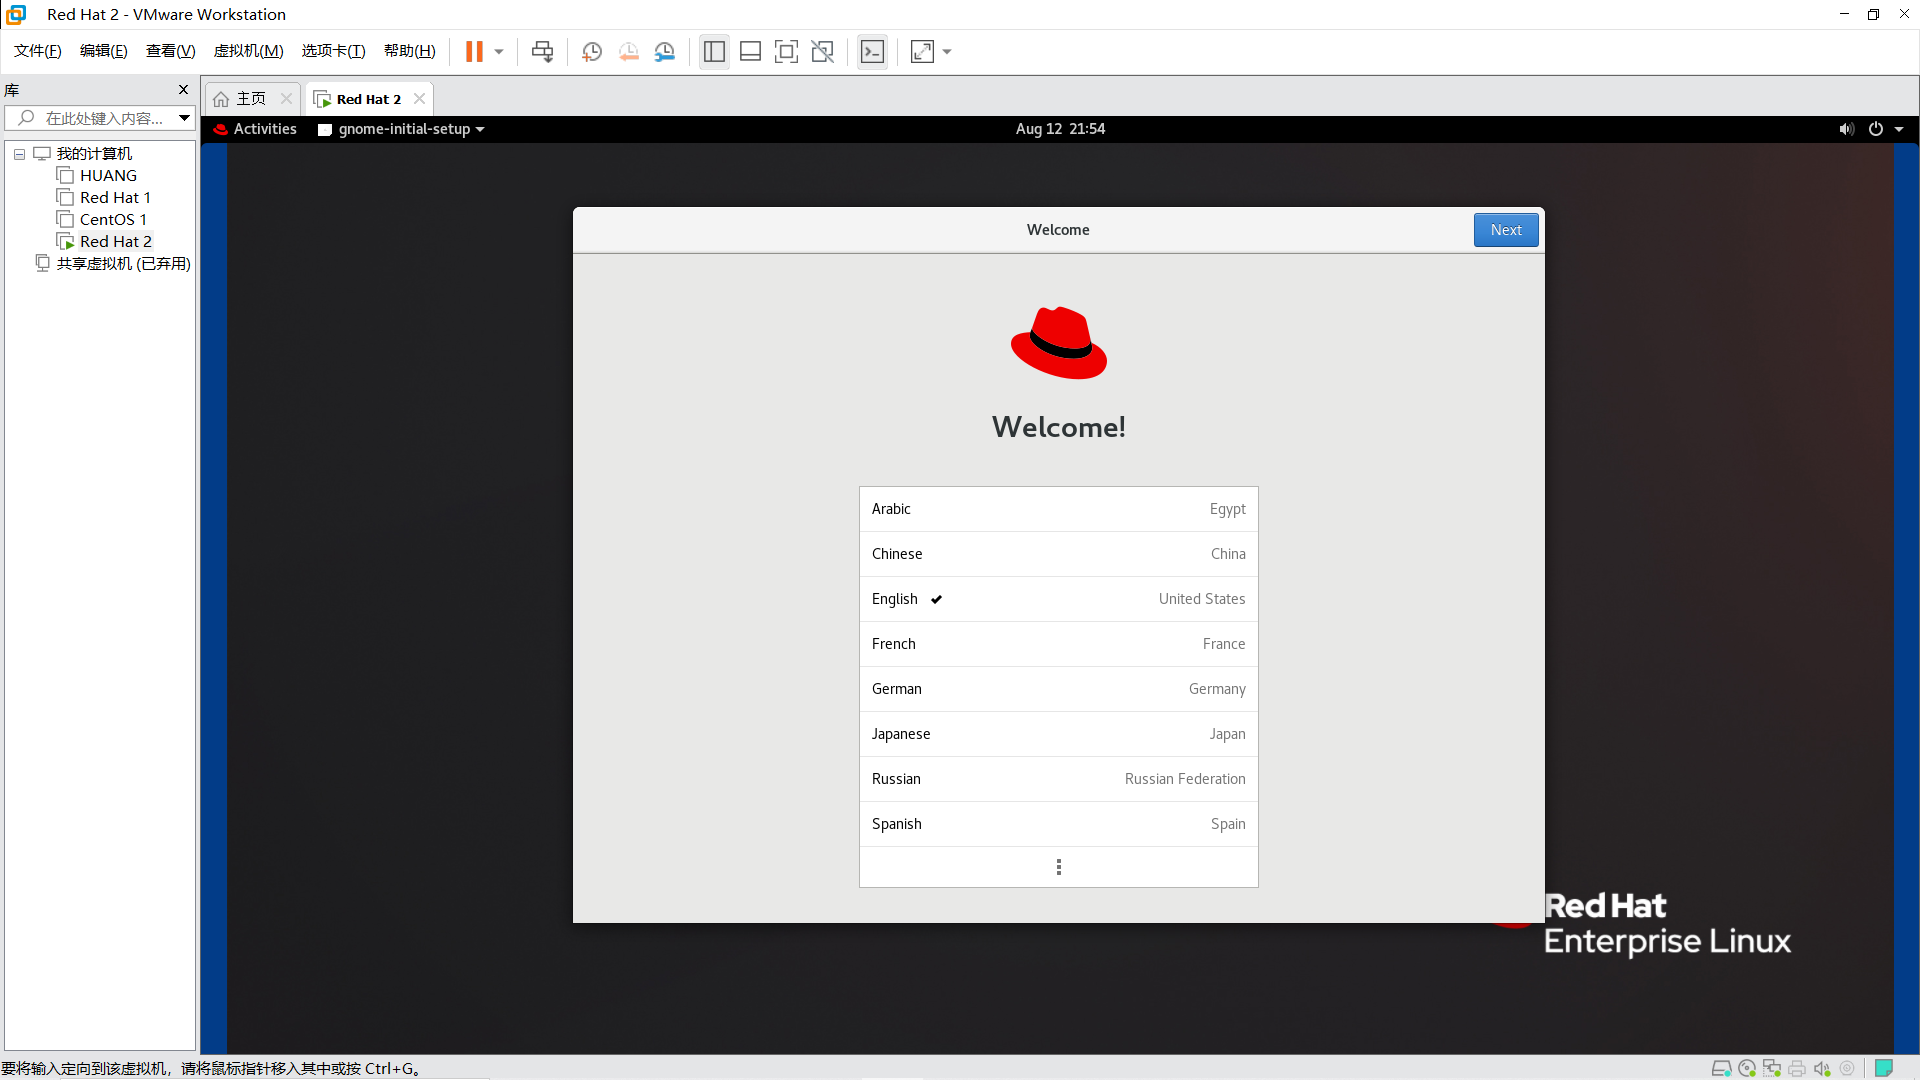Image resolution: width=1920 pixels, height=1080 pixels.
Task: Select the 我的计算机 tree item
Action: coord(94,154)
